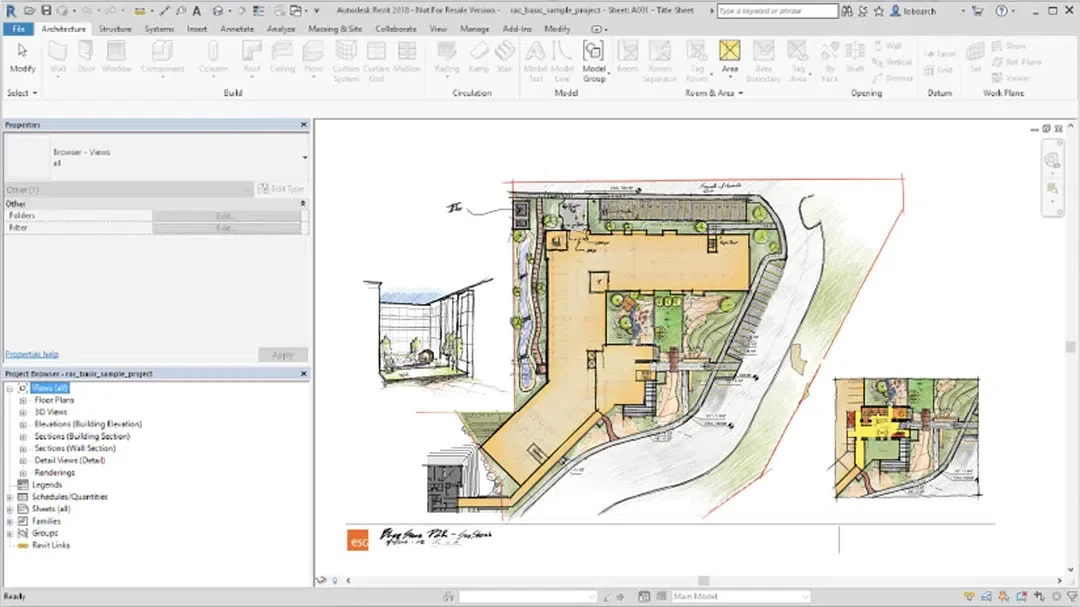Click the Apply button in Properties
This screenshot has width=1080, height=607.
pos(282,355)
